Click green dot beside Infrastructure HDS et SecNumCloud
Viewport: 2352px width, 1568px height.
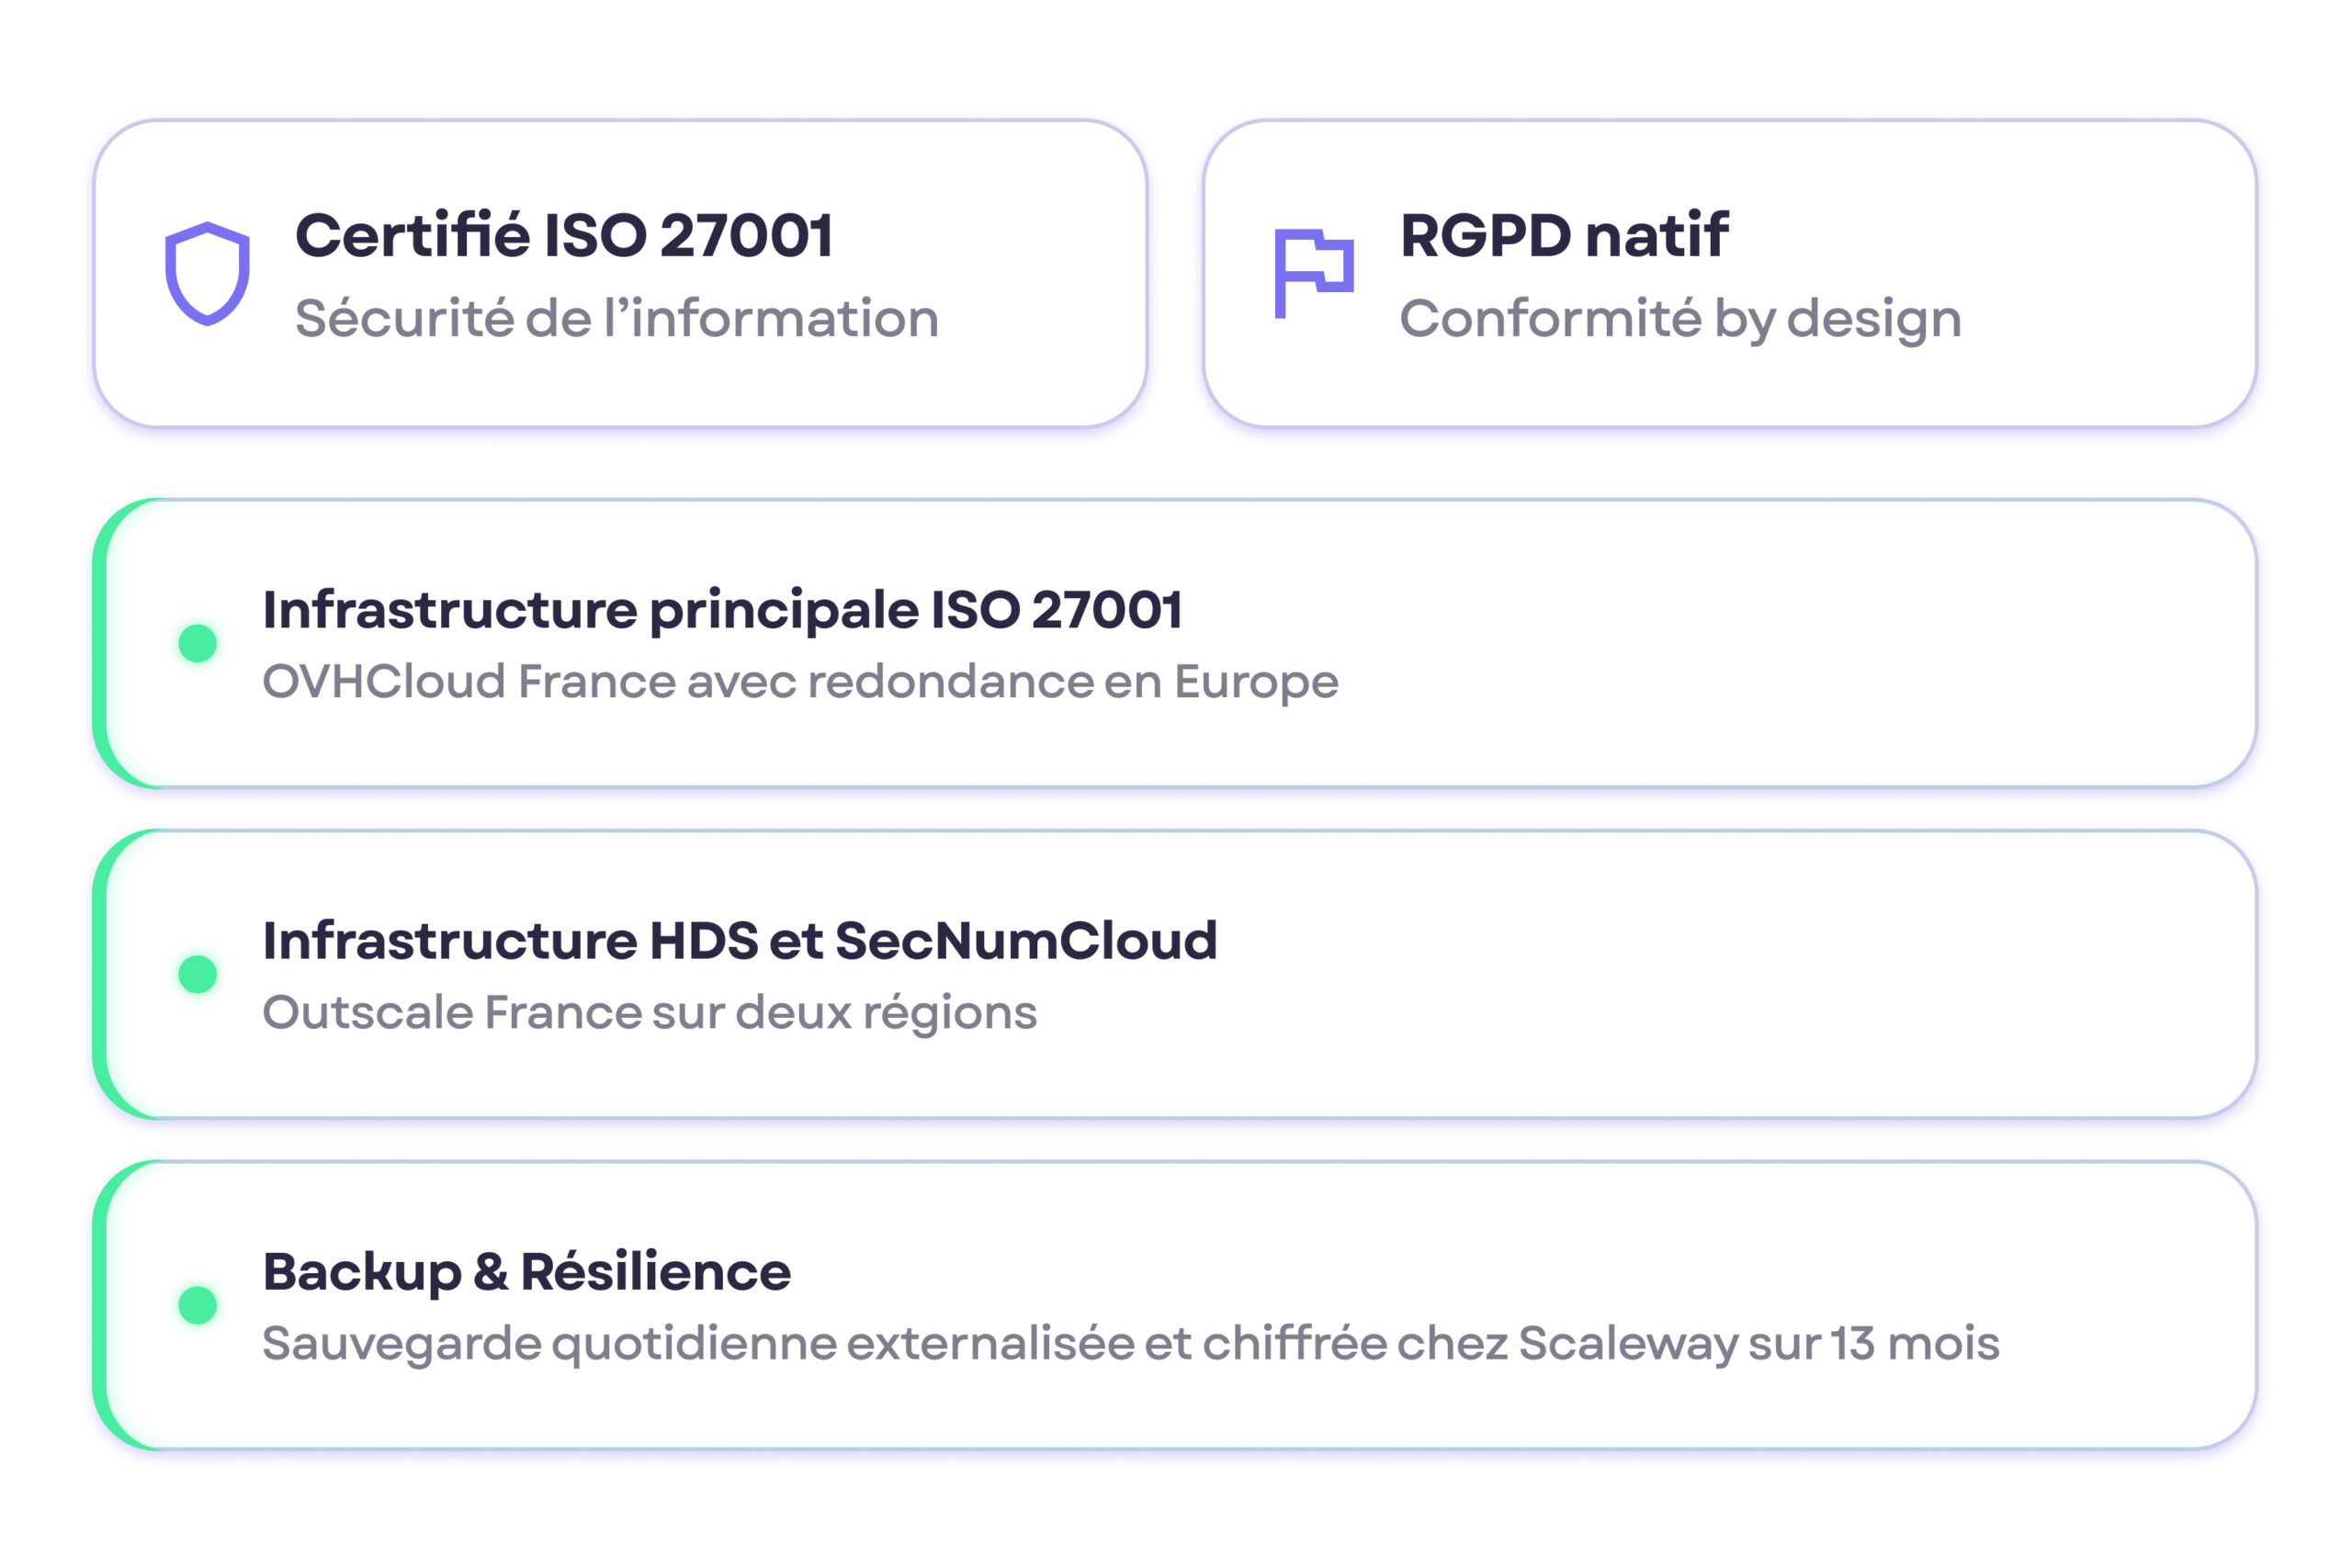coord(198,974)
